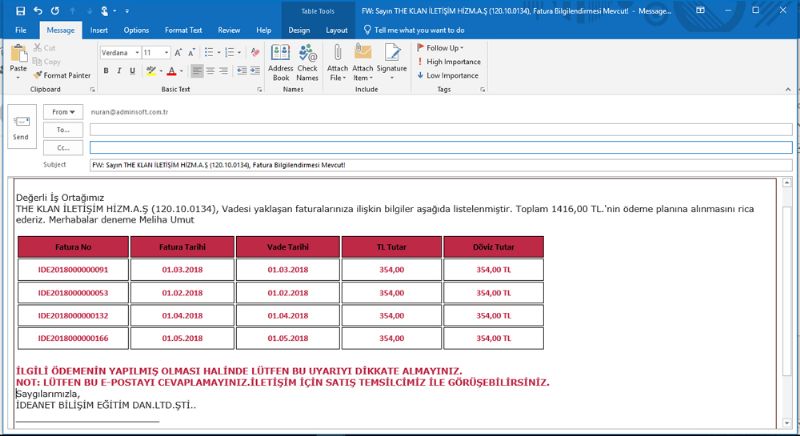This screenshot has width=800, height=436.
Task: Open Basic Text dialog launcher
Action: (260, 90)
